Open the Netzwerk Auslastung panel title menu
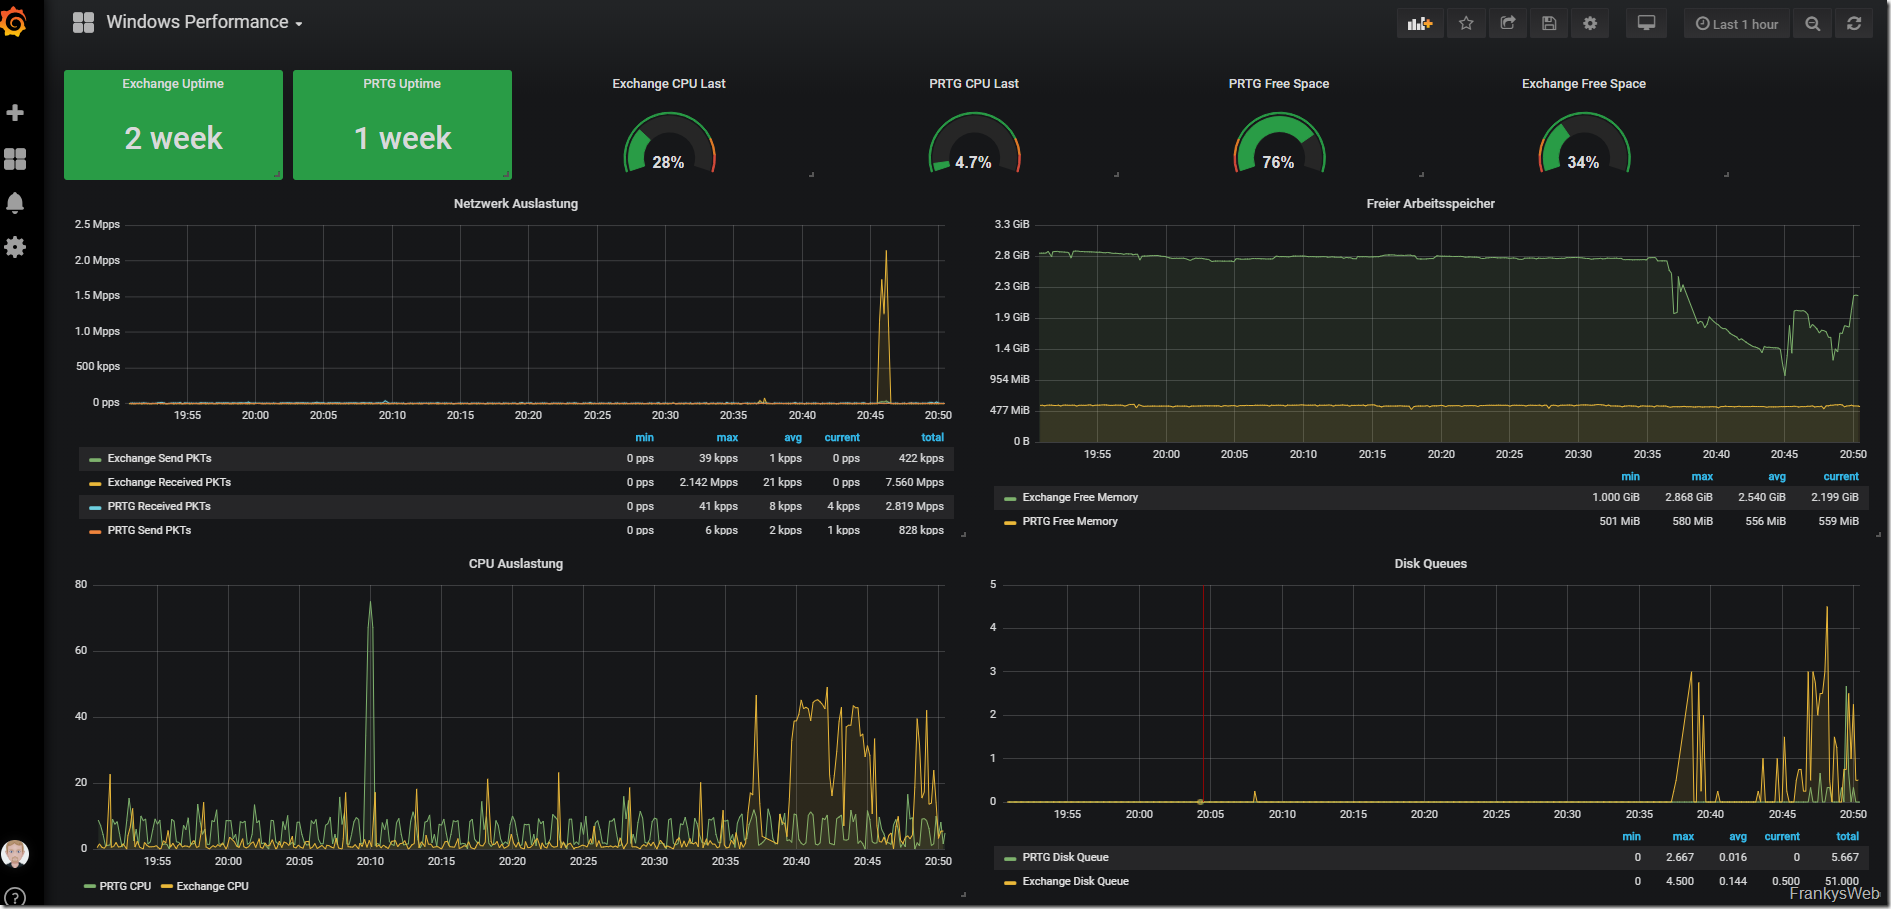 516,204
